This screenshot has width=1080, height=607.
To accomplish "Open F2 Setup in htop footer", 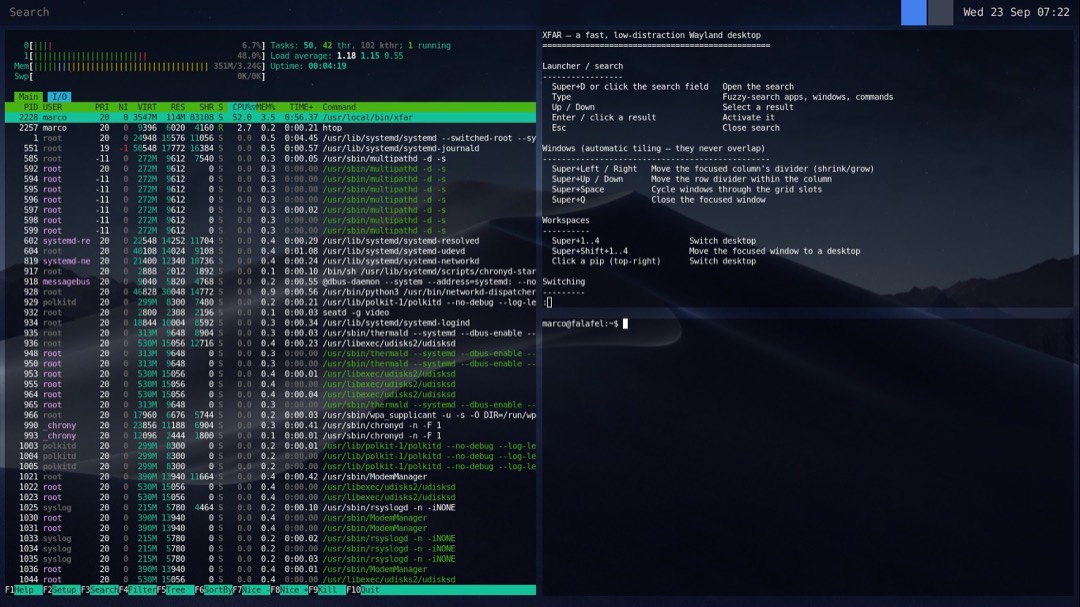I will 61,590.
